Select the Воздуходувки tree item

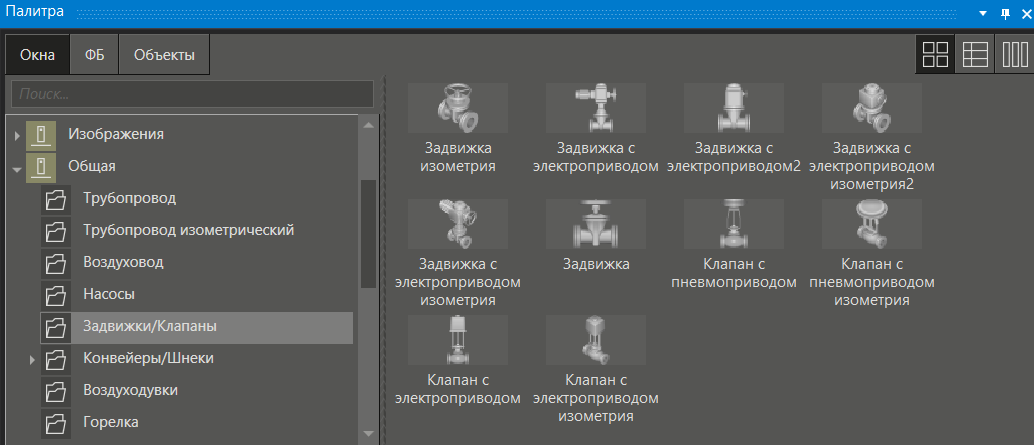[131, 390]
